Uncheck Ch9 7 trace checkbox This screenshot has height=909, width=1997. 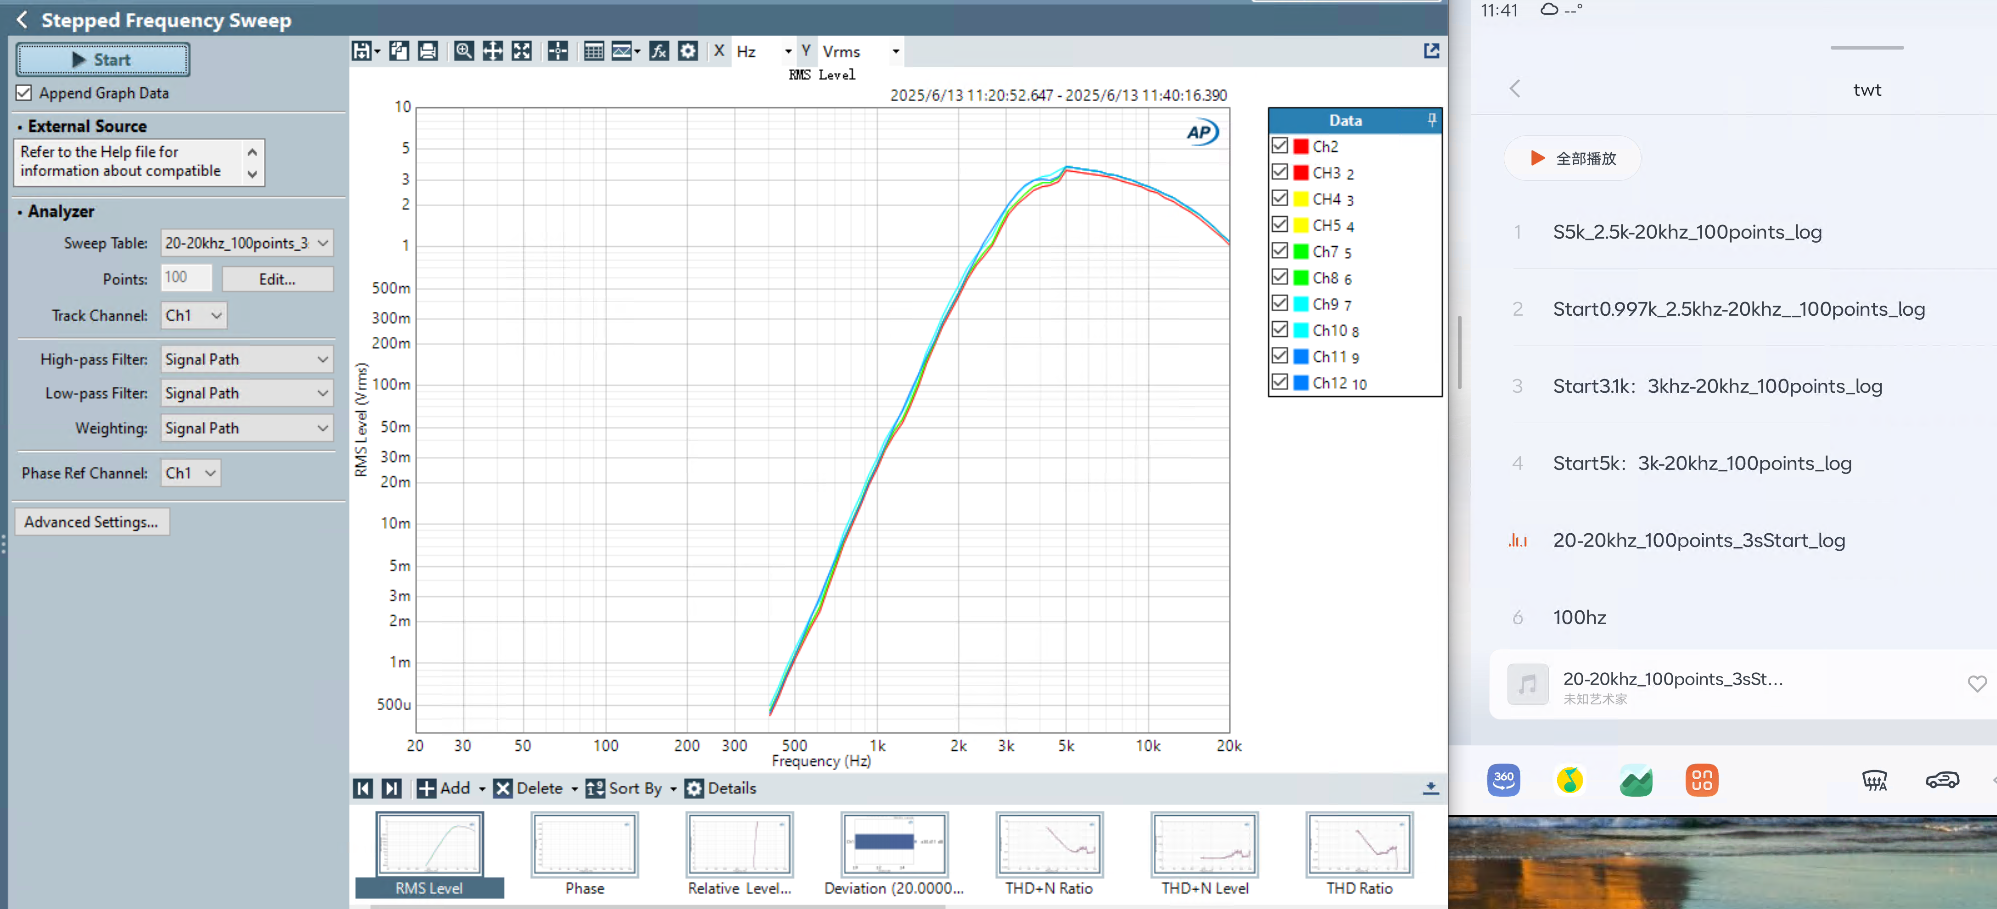pos(1280,303)
